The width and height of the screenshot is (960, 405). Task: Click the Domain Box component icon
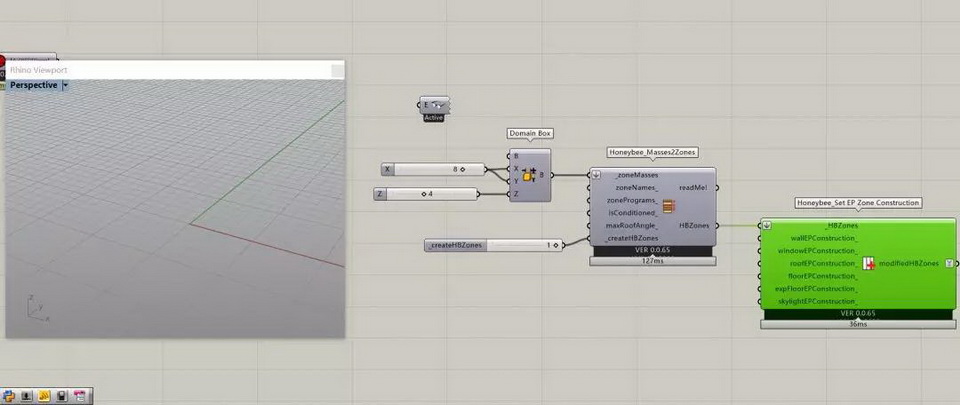(529, 176)
